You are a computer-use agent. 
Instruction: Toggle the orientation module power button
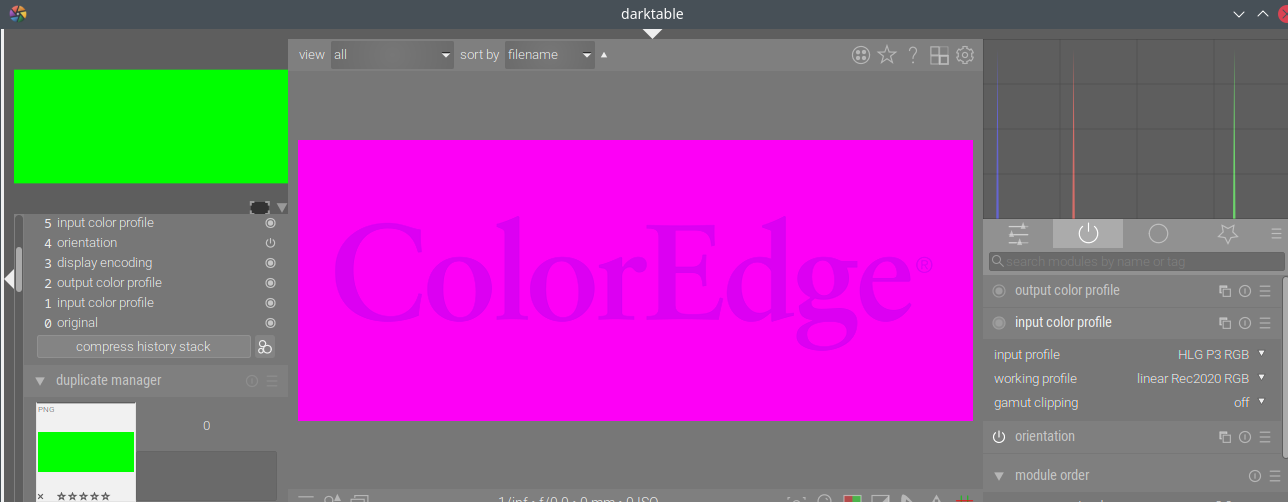pos(999,437)
